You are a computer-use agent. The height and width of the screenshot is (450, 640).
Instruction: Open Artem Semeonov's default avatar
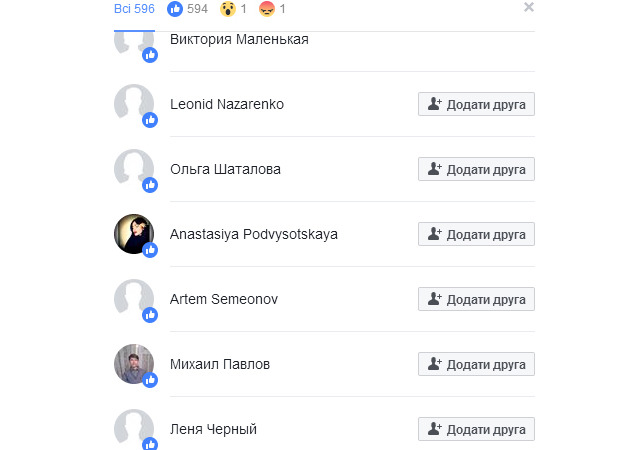134,299
